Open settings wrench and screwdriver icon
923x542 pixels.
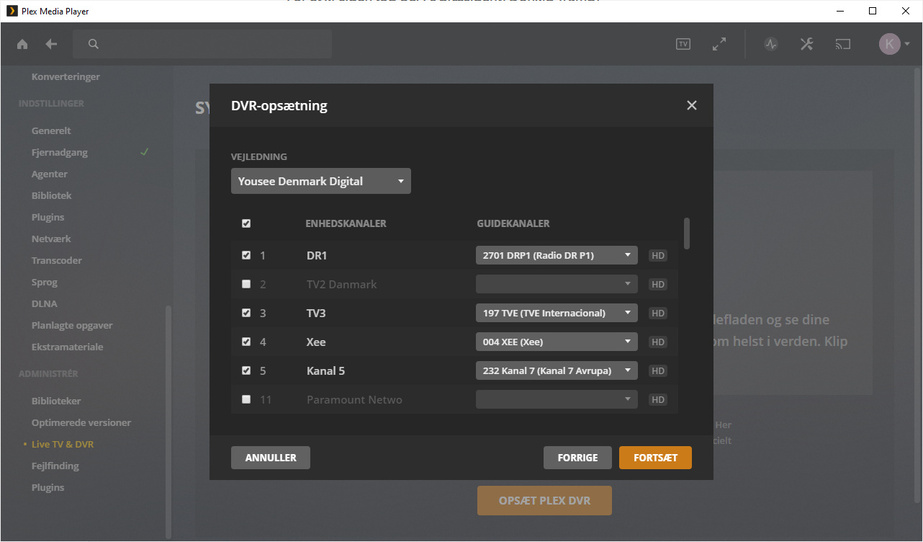(x=806, y=44)
